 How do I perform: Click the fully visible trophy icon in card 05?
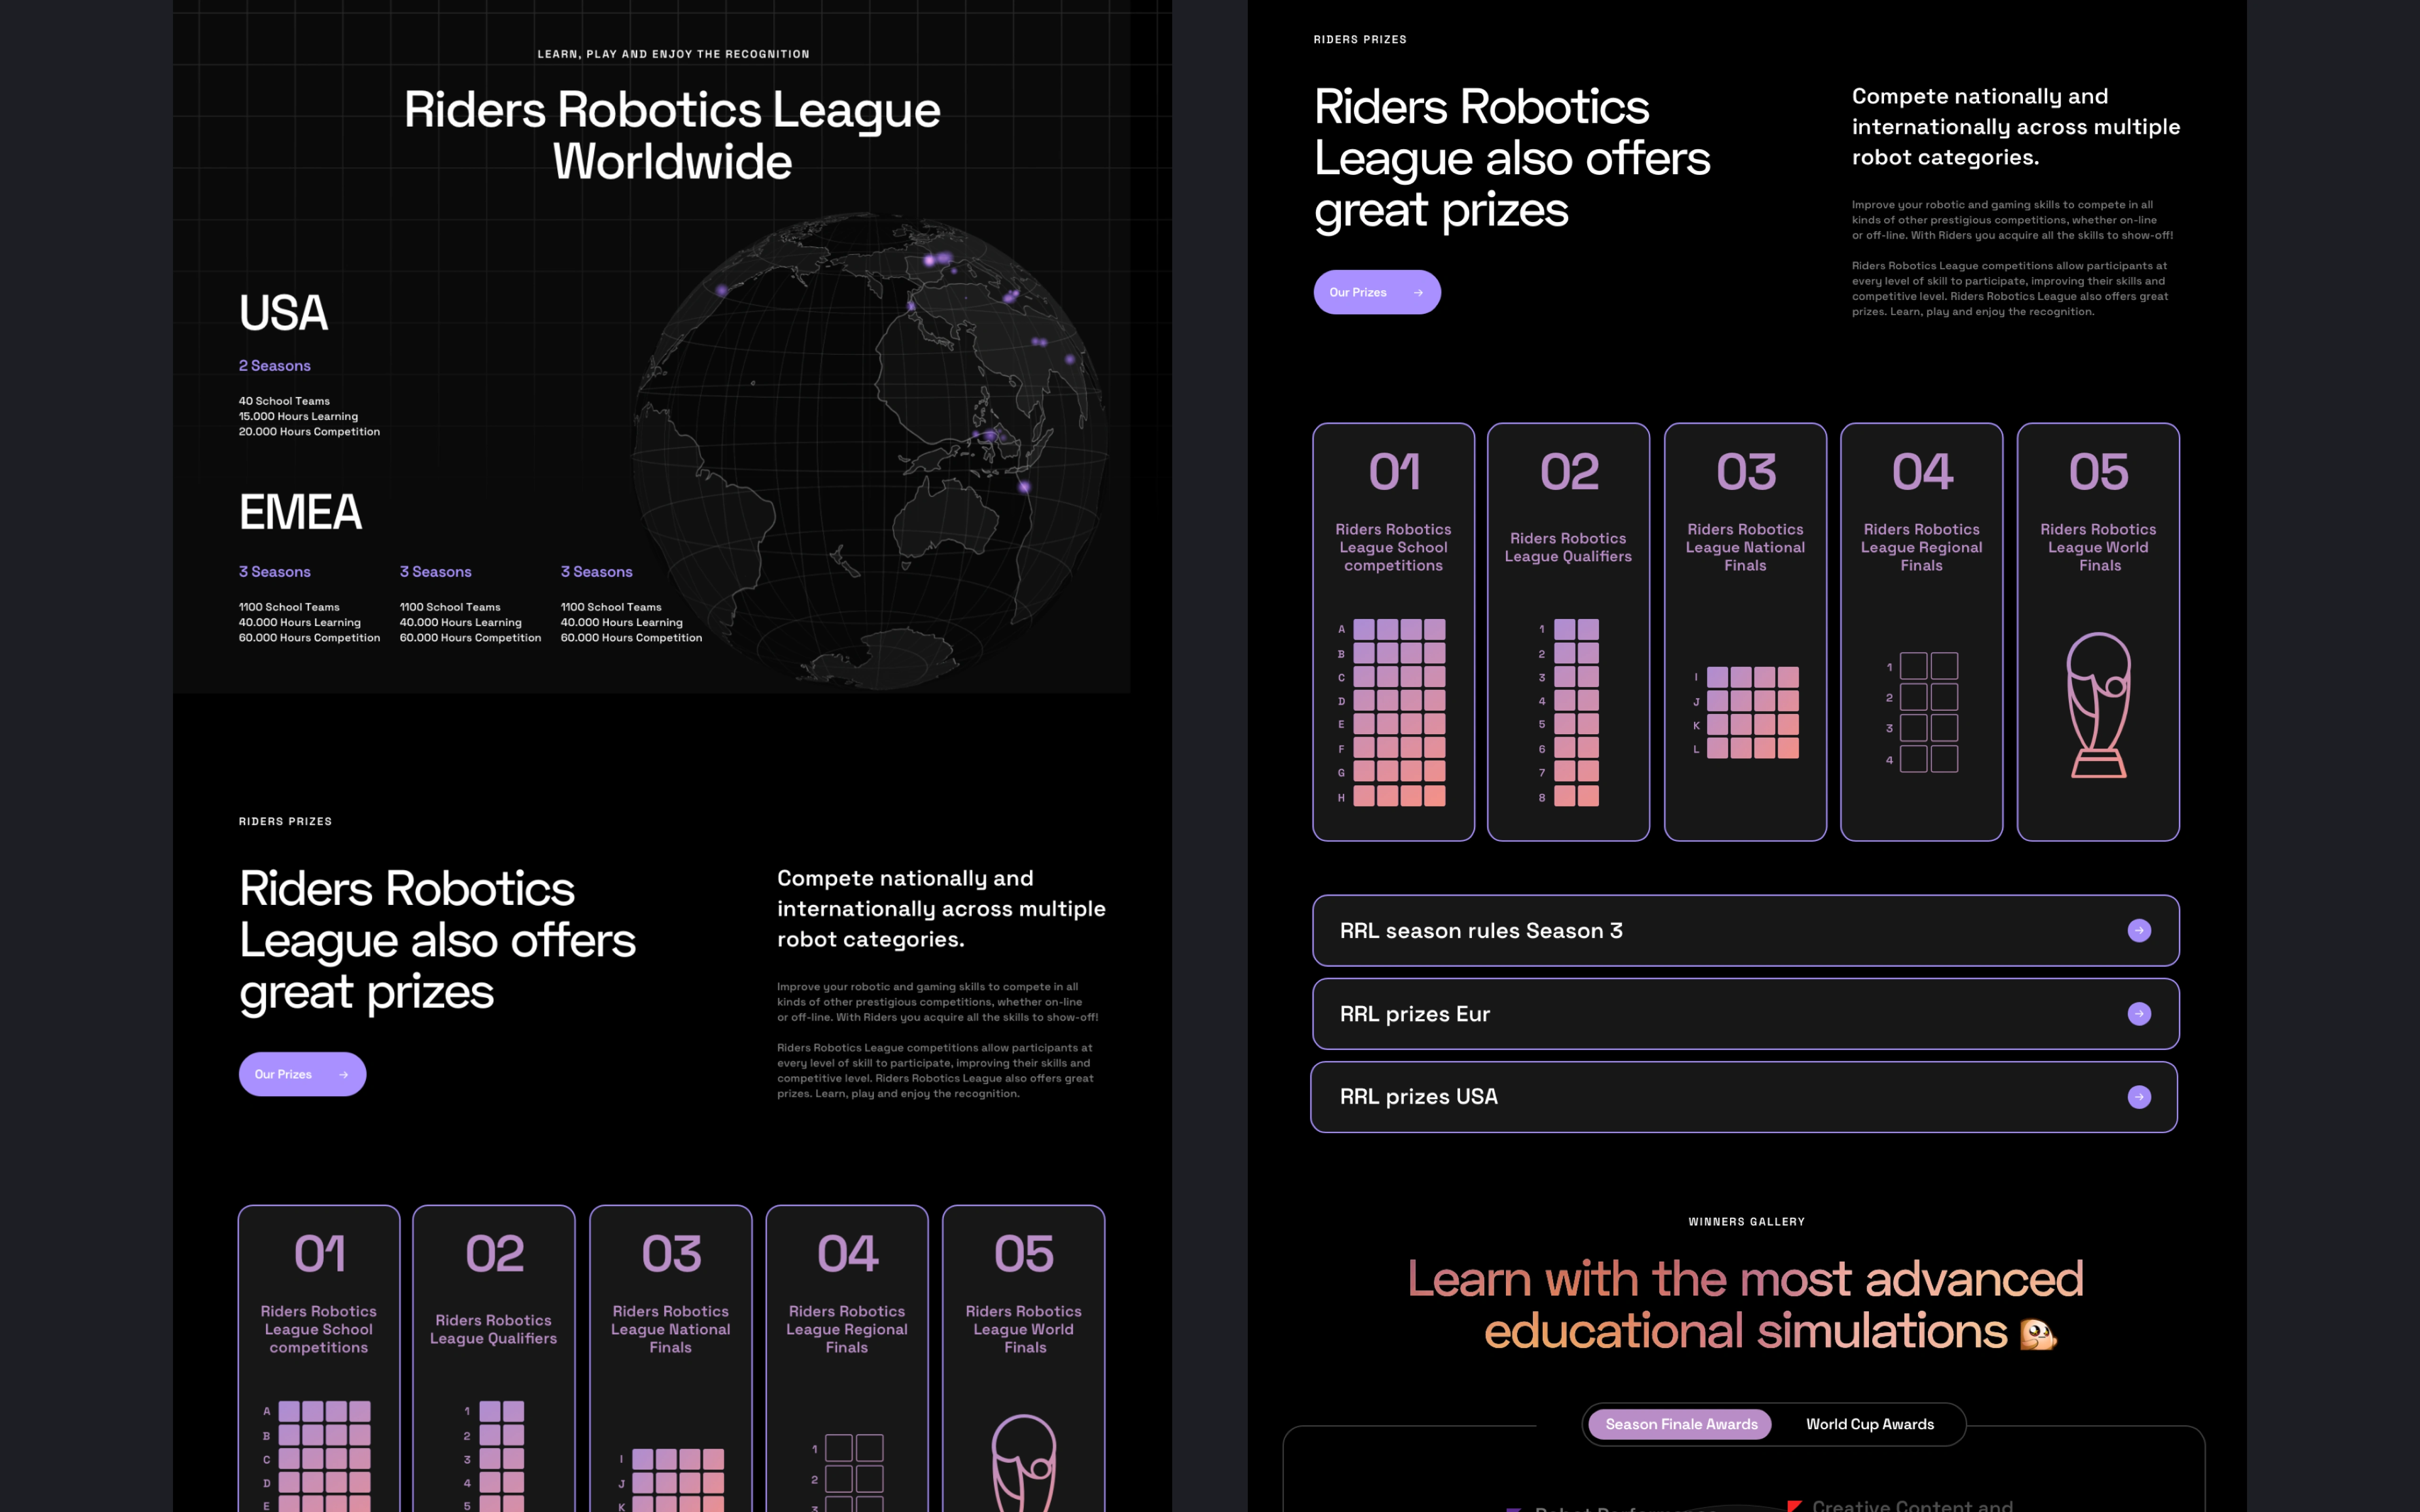[2098, 704]
